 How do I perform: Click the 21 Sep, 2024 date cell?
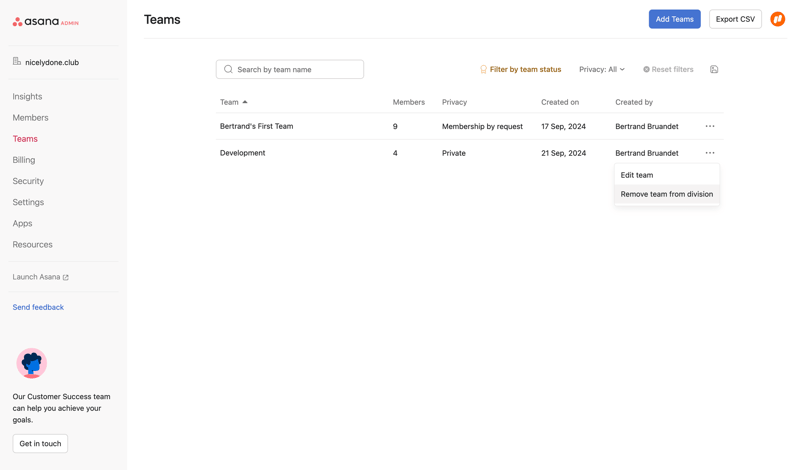click(x=563, y=153)
